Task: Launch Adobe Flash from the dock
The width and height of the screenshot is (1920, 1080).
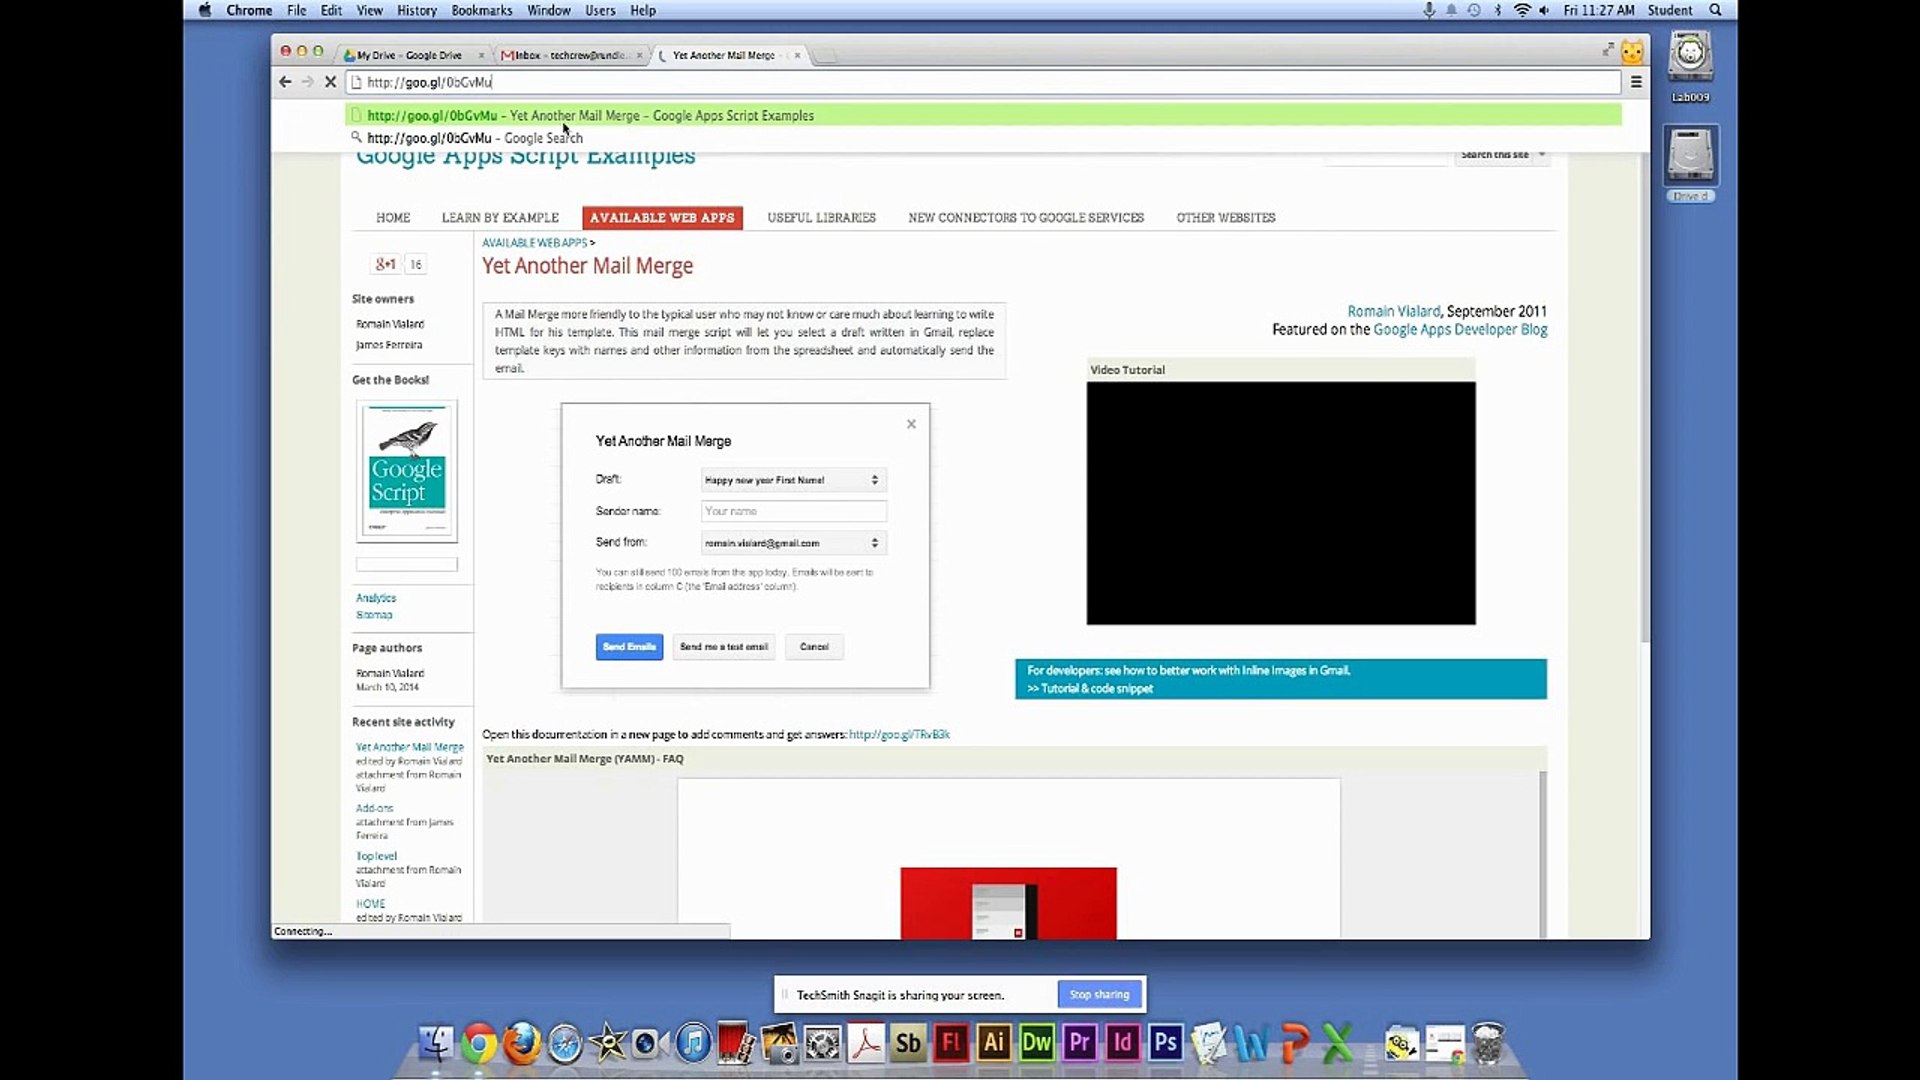Action: (951, 1044)
